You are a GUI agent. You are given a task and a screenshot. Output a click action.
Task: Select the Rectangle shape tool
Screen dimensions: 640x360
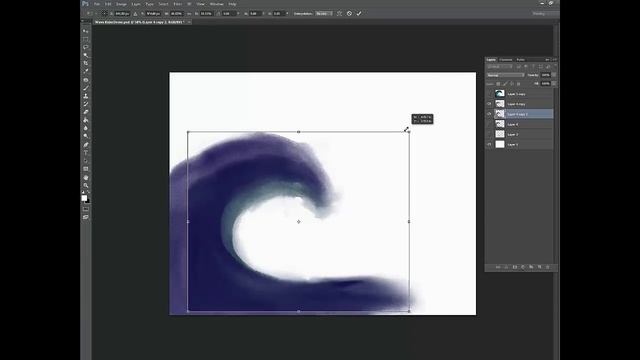[86, 169]
